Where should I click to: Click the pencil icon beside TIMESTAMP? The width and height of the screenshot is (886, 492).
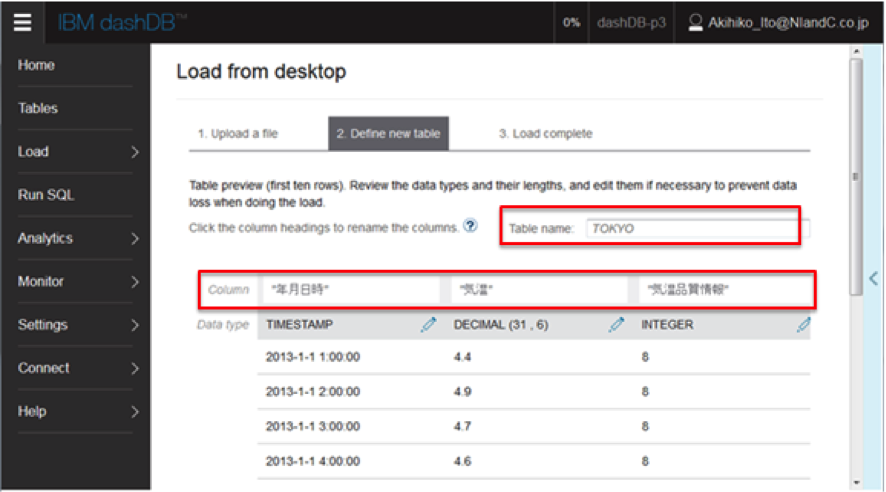click(x=429, y=324)
